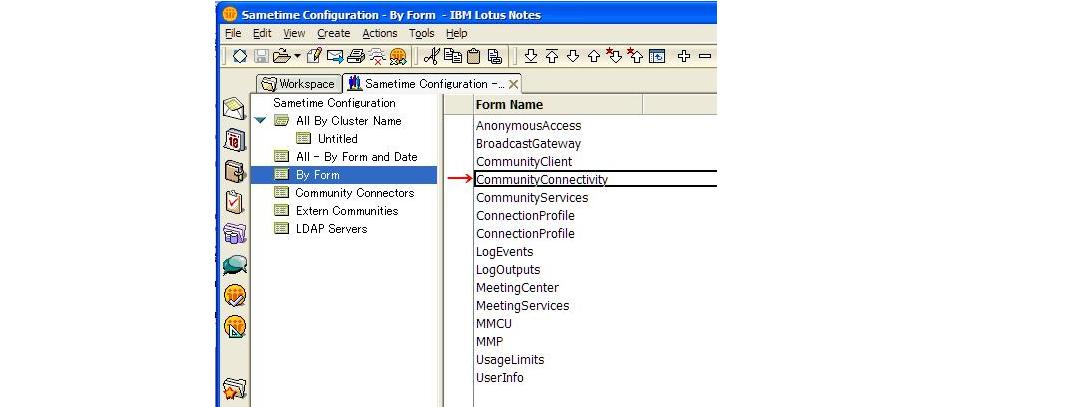Select the CommunityClient document row
Image resolution: width=1079 pixels, height=407 pixels.
(595, 162)
